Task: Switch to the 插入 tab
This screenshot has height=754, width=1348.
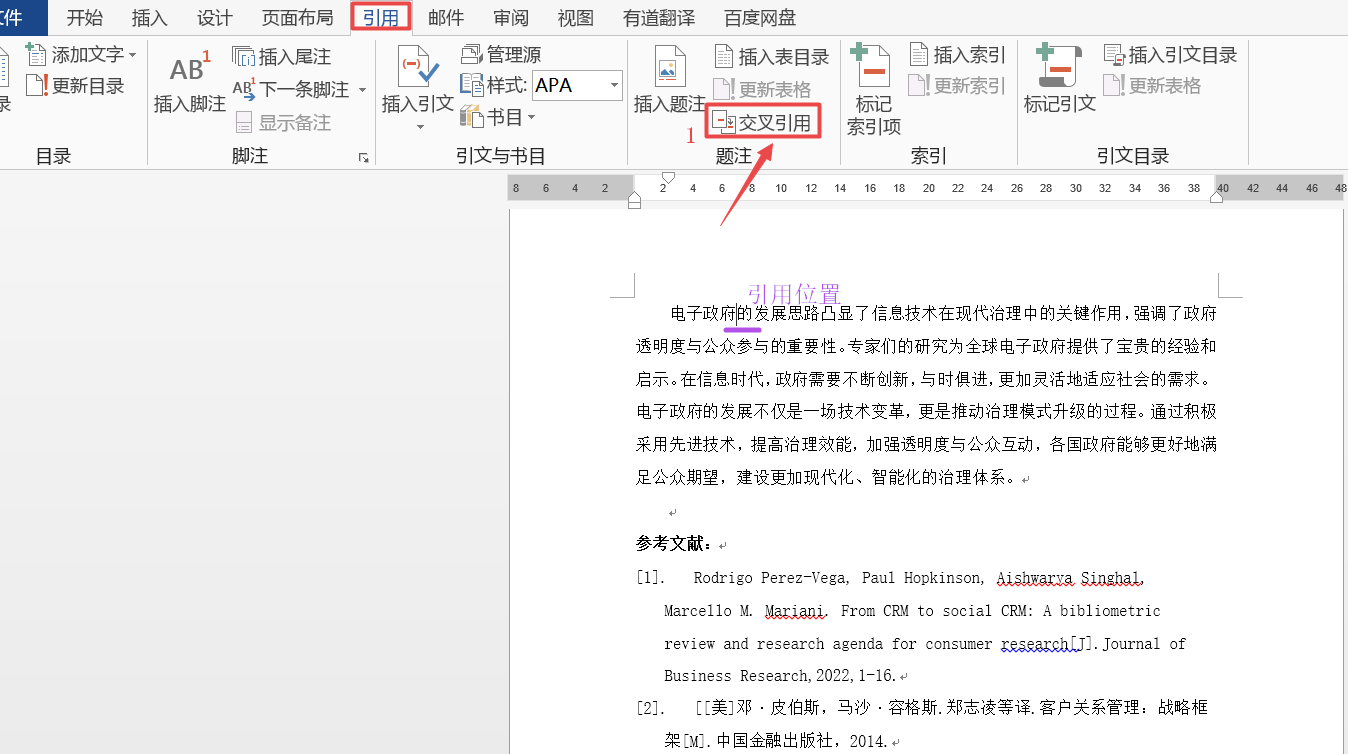Action: pos(150,18)
